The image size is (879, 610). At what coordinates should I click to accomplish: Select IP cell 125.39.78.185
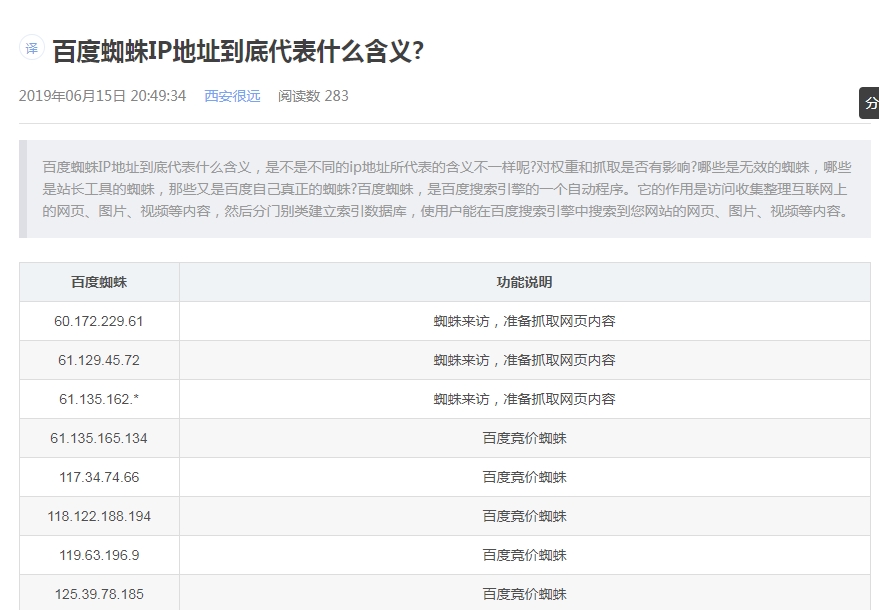[x=99, y=594]
